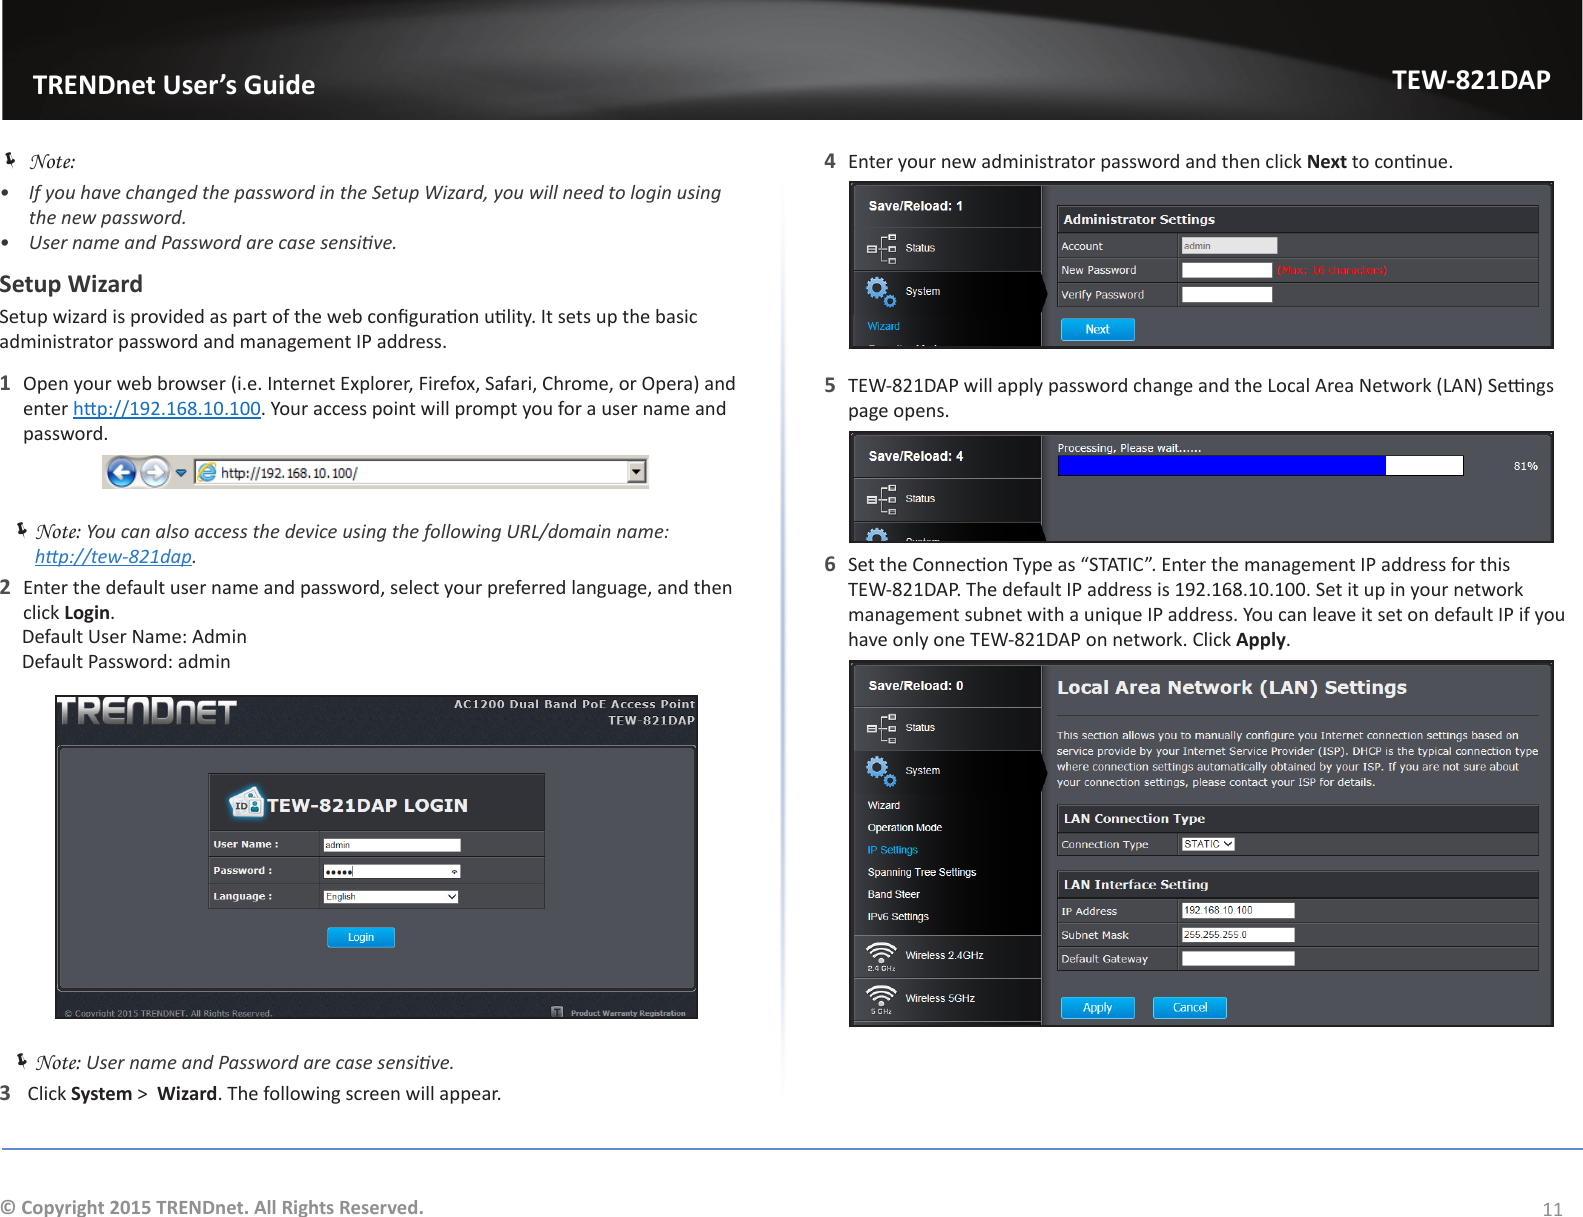Click the browser back arrow icon

point(122,472)
